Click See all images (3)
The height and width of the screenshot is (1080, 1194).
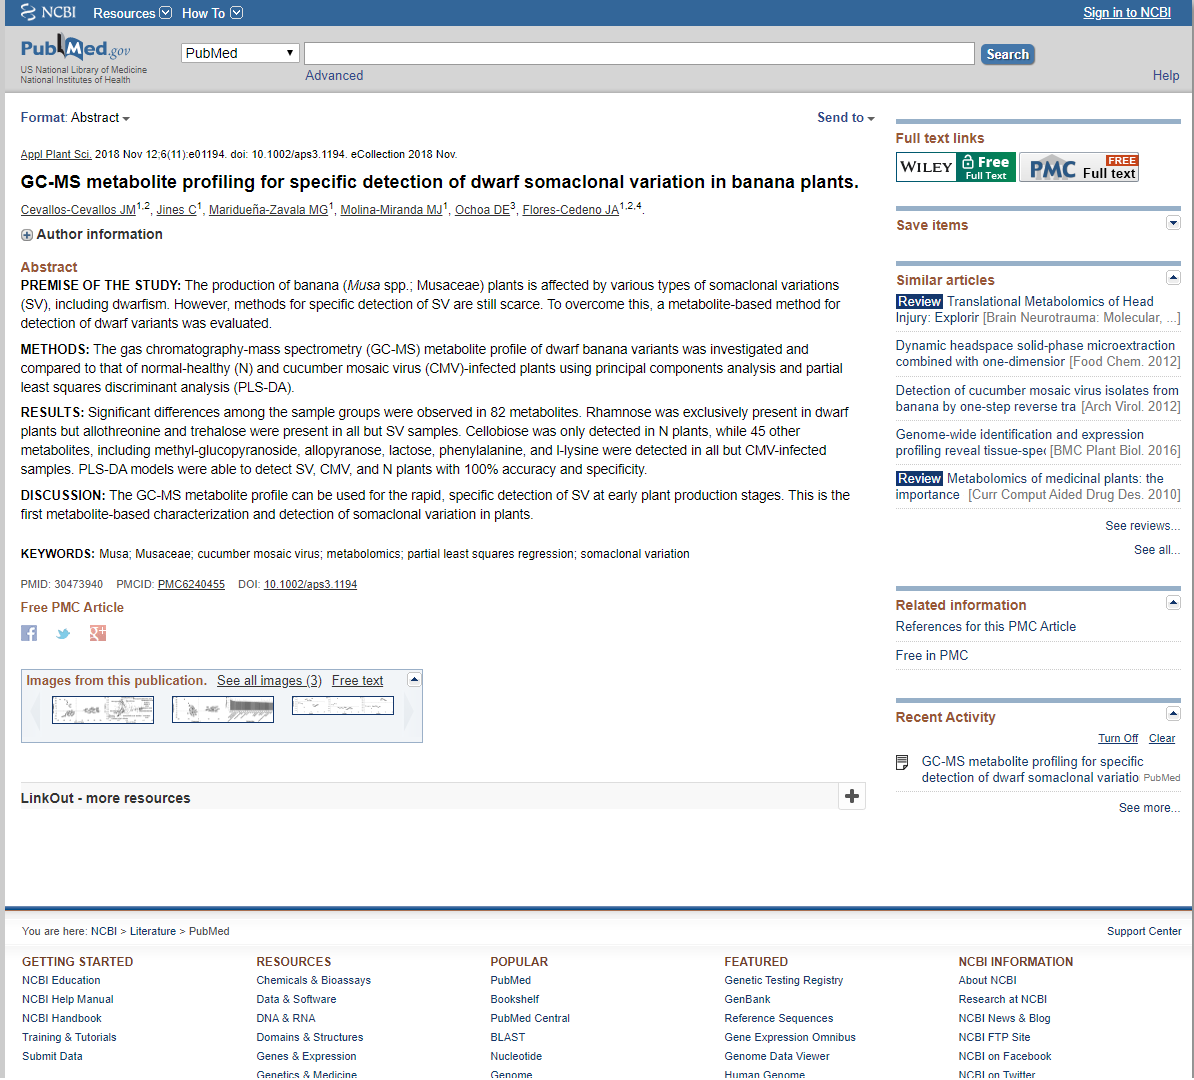tap(270, 681)
